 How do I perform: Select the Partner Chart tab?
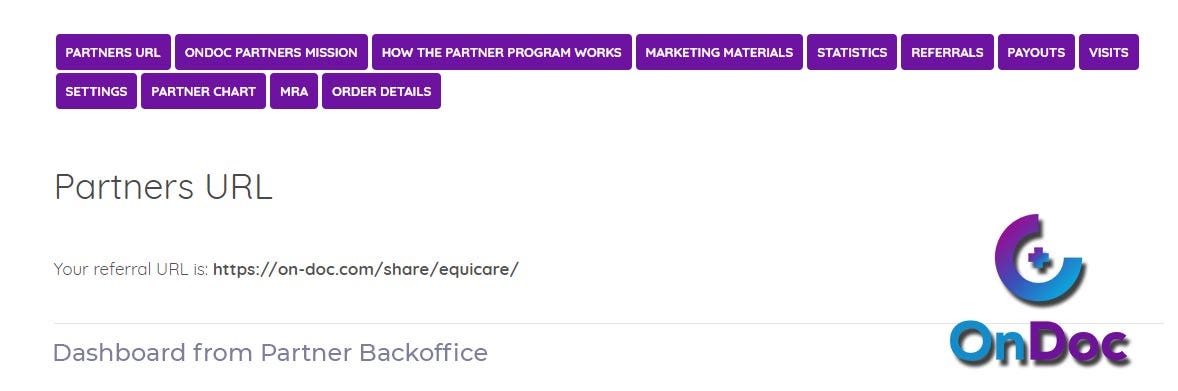click(x=204, y=91)
